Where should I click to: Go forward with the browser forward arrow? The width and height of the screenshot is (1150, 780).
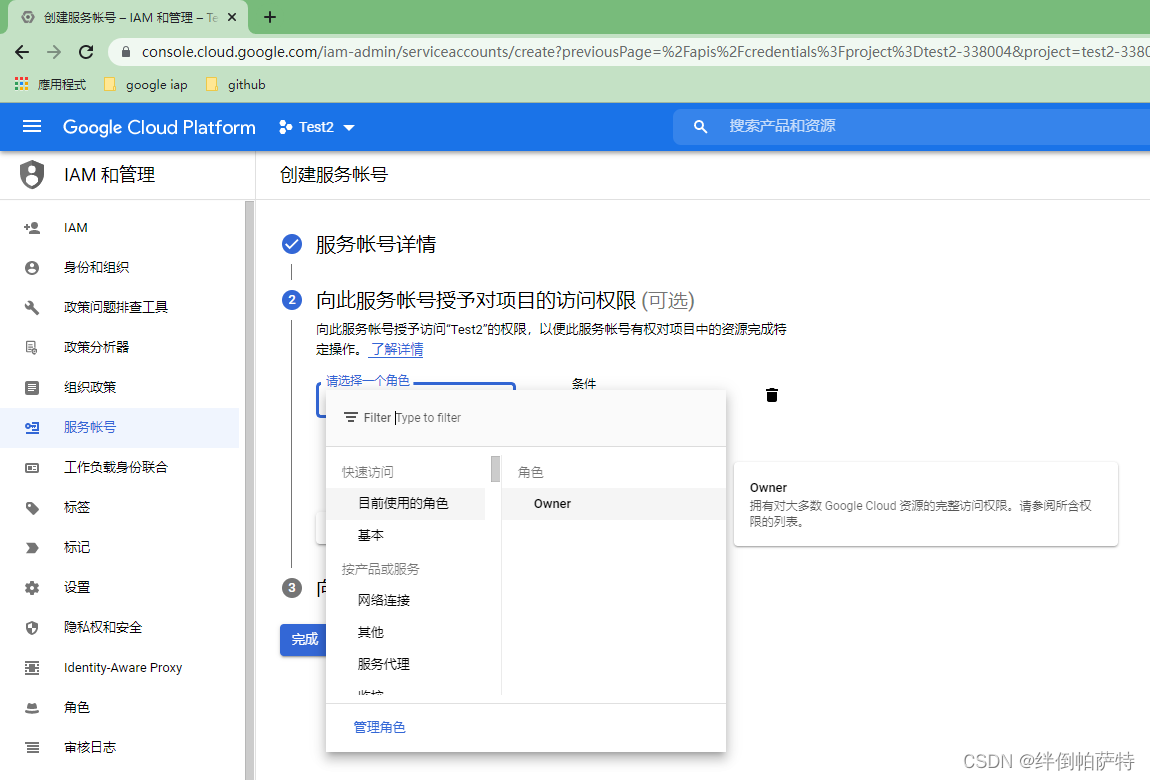point(54,52)
